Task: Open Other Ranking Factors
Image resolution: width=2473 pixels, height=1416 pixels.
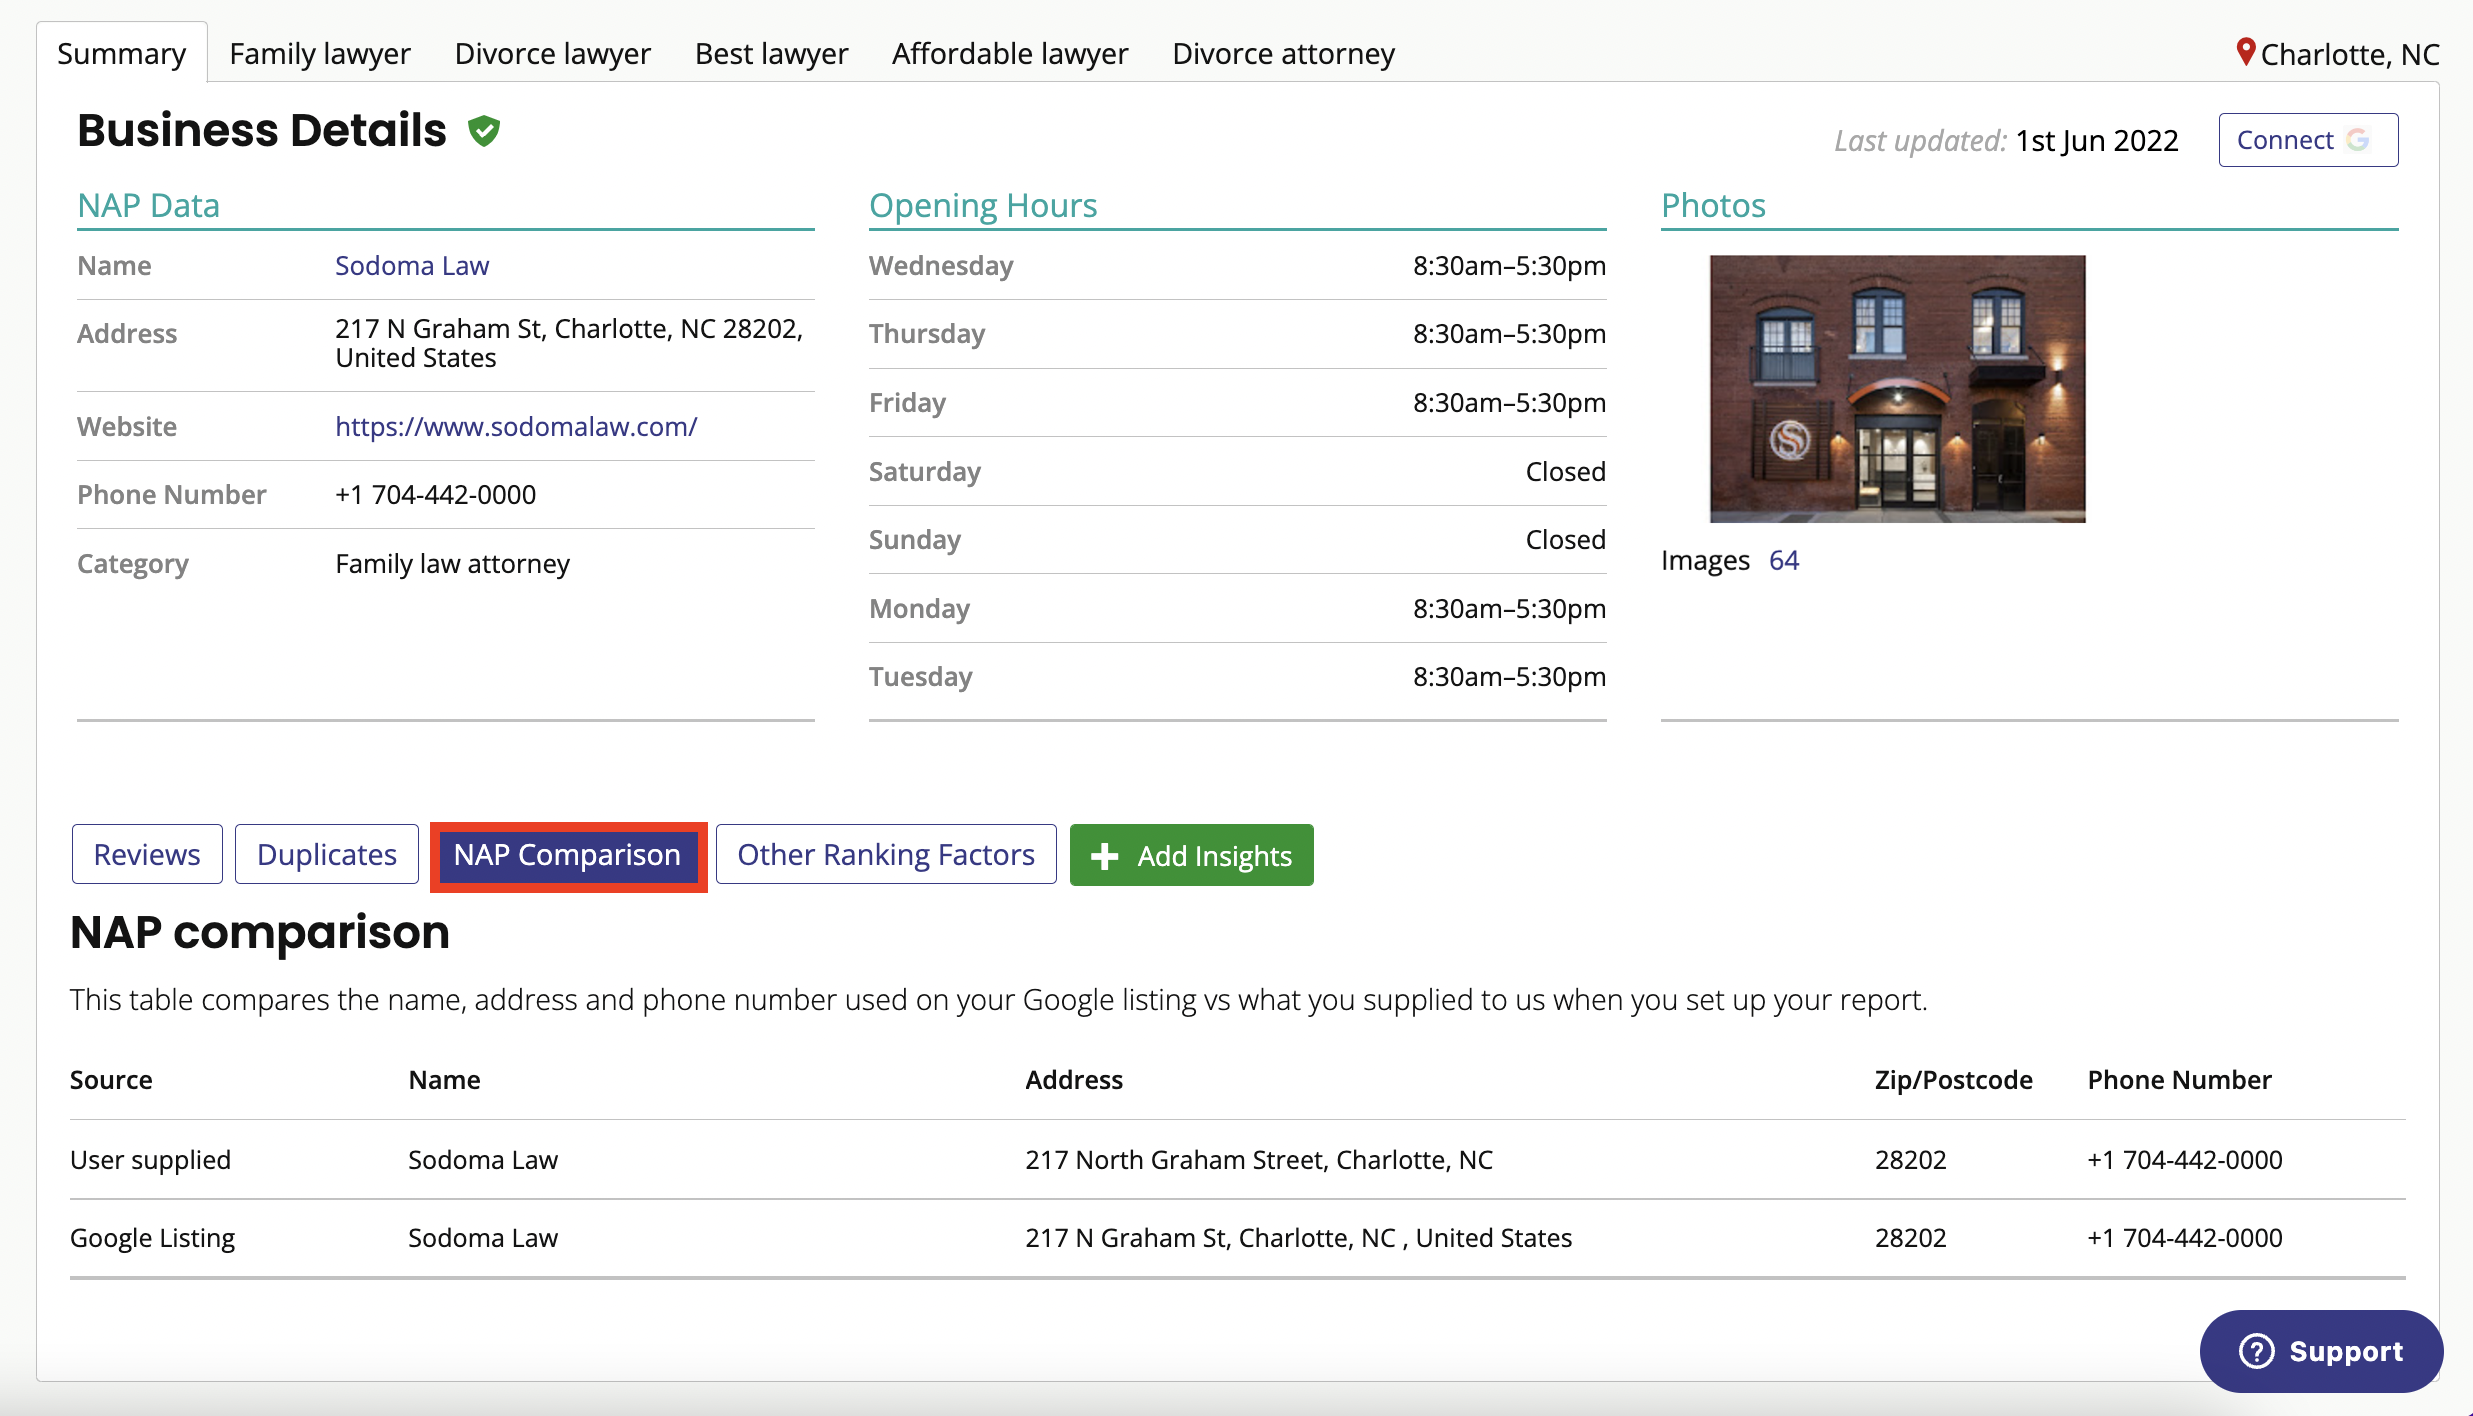Action: pyautogui.click(x=886, y=855)
